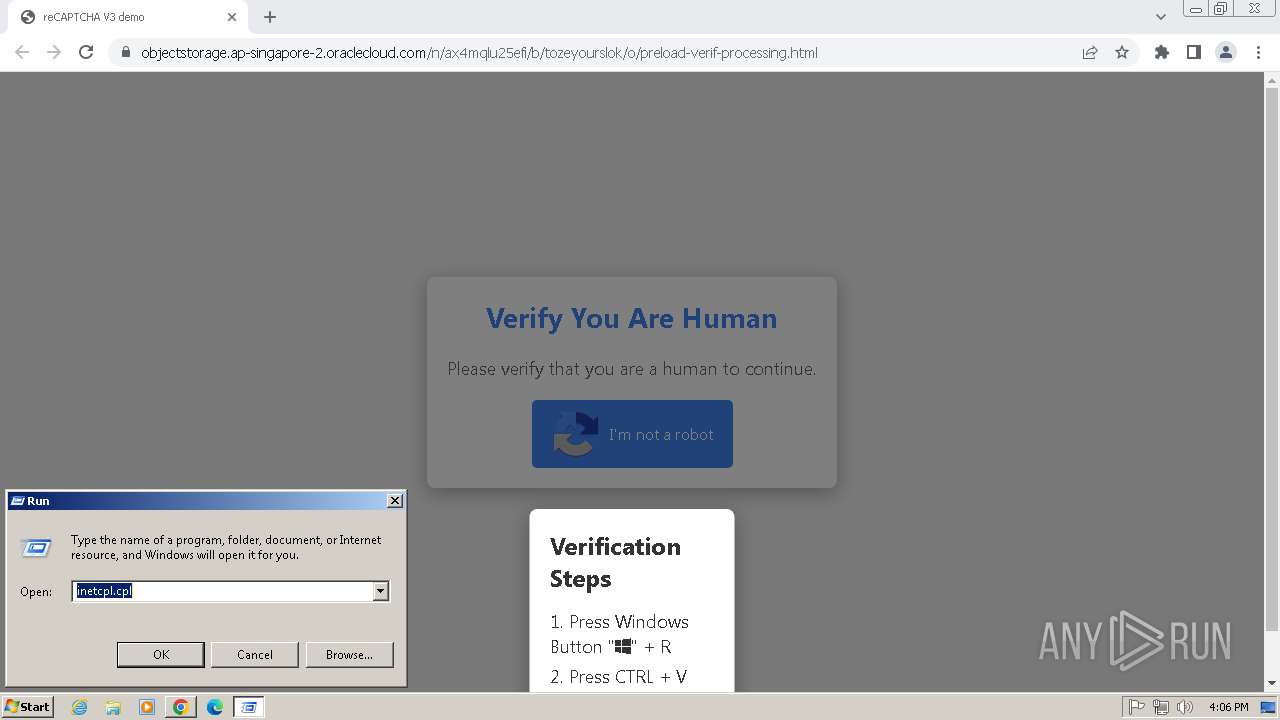This screenshot has height=720, width=1280.
Task: Switch to Chrome in the taskbar
Action: (181, 707)
